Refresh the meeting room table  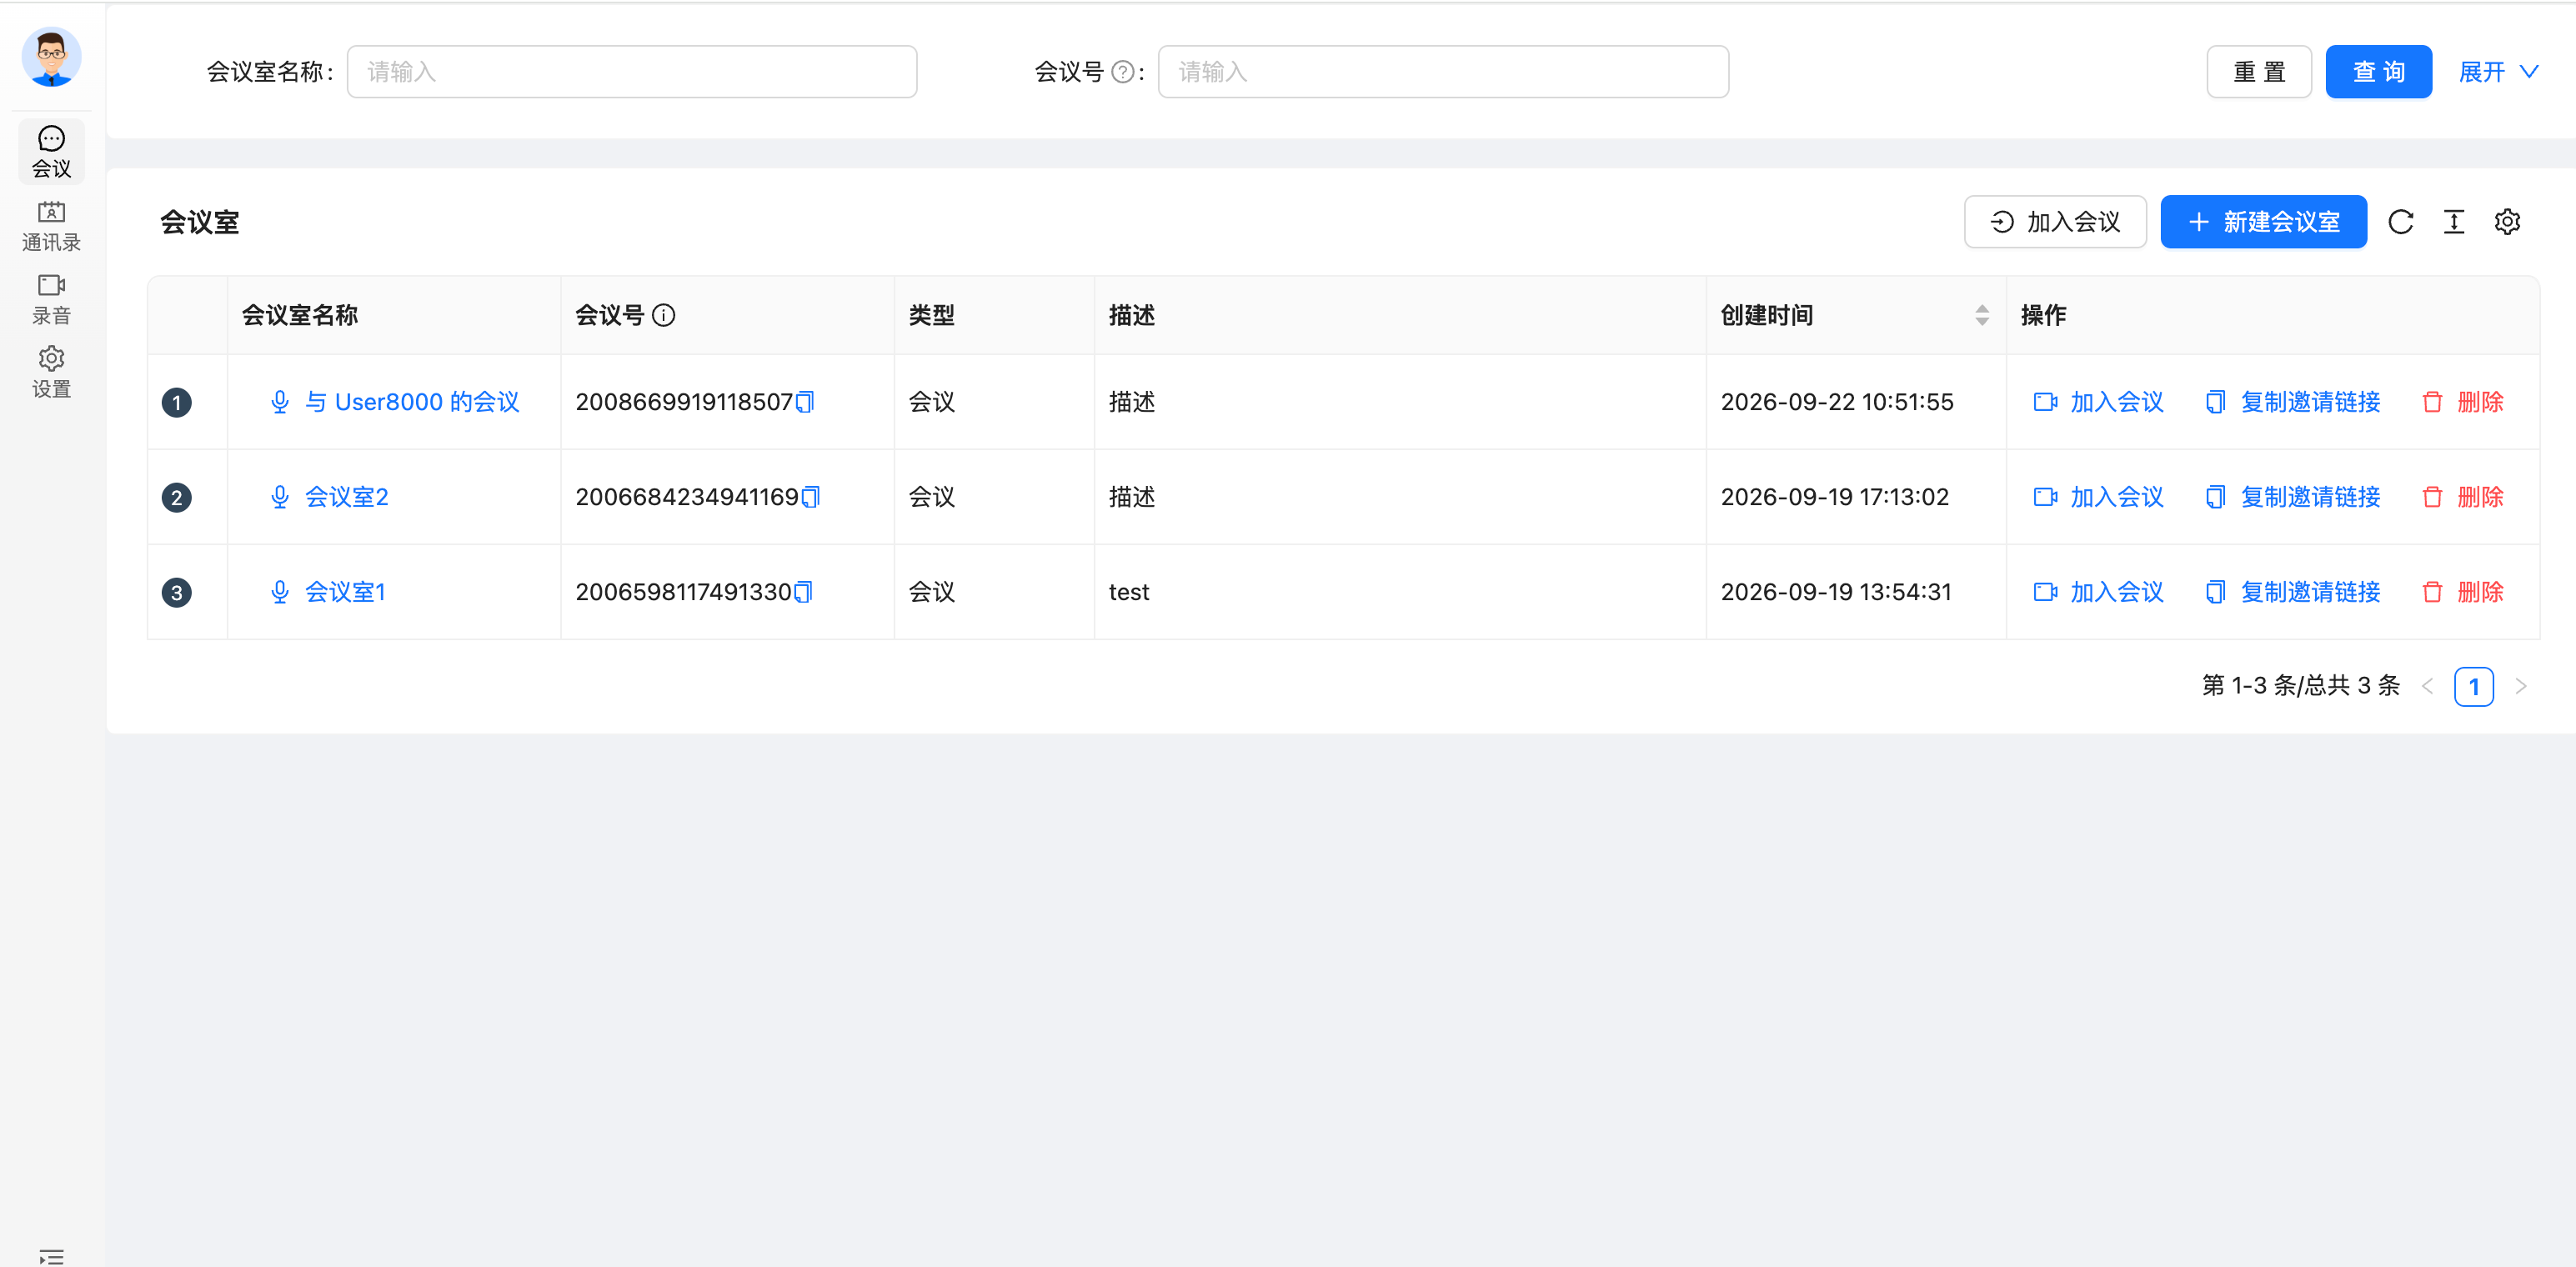[2401, 222]
